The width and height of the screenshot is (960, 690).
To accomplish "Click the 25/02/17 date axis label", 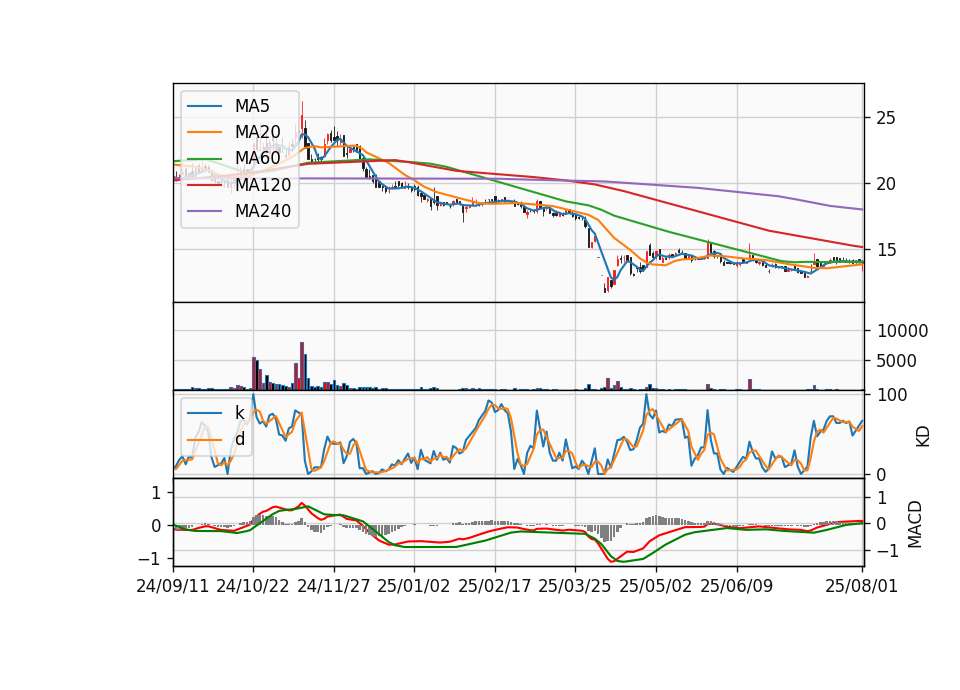I will (495, 586).
